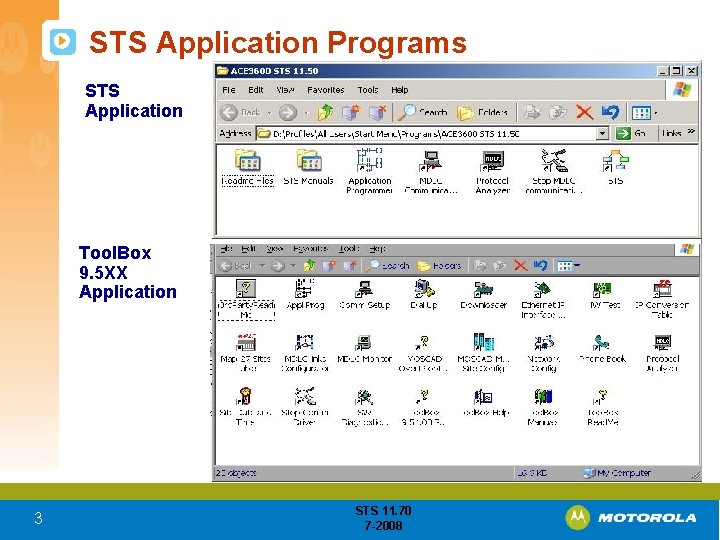Open Stop MDLC communication shortcut
Viewport: 720px width, 540px height.
tap(554, 172)
